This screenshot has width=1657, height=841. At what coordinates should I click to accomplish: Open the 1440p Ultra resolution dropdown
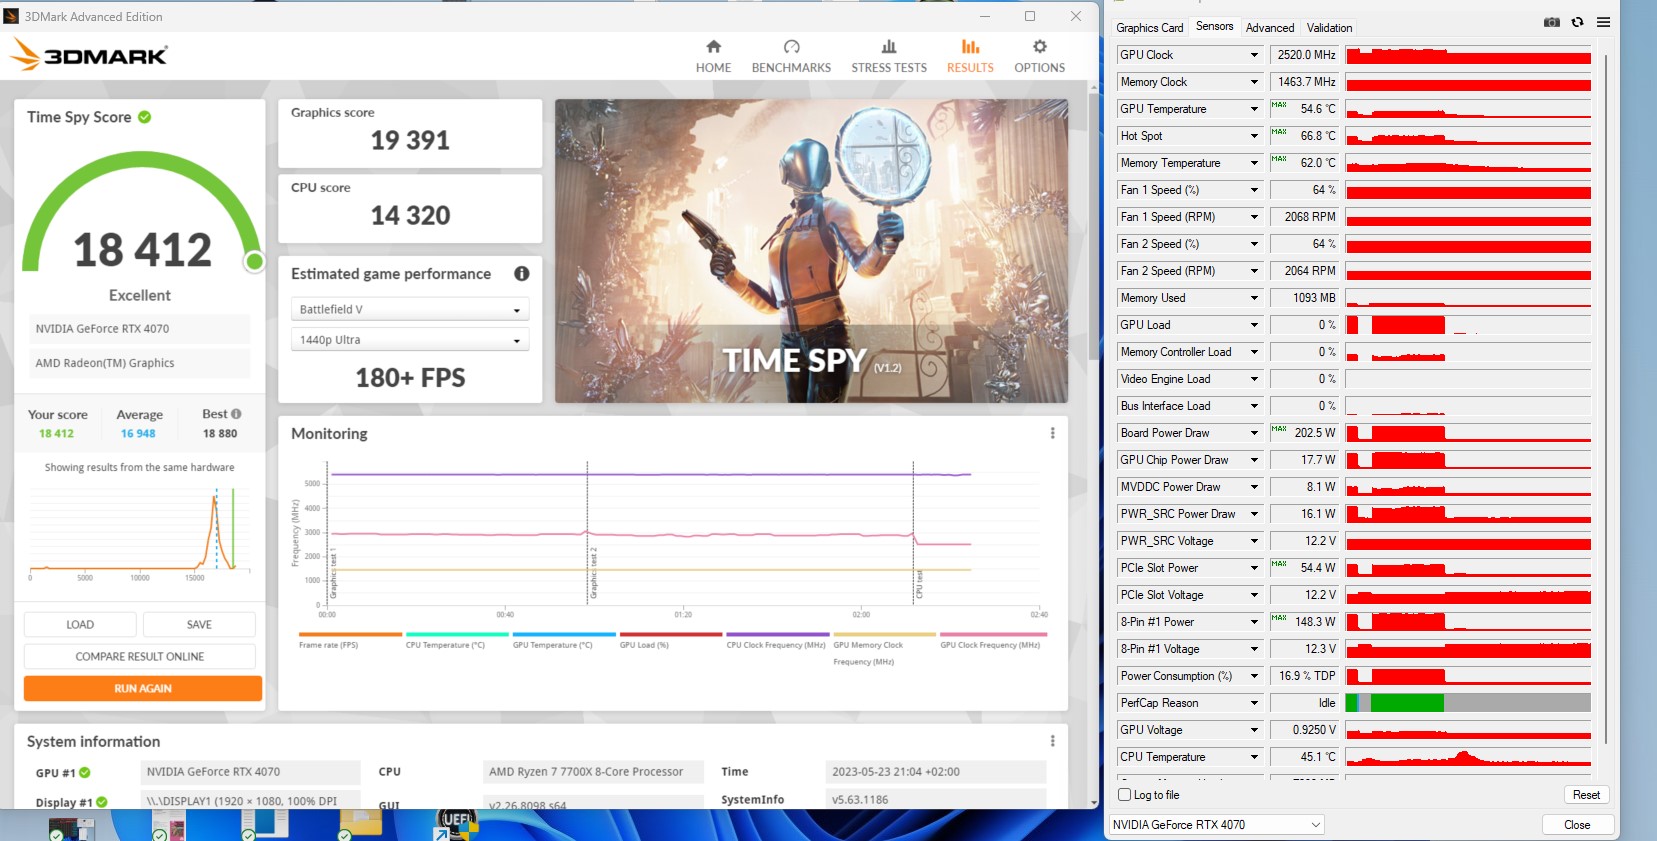[x=409, y=340]
